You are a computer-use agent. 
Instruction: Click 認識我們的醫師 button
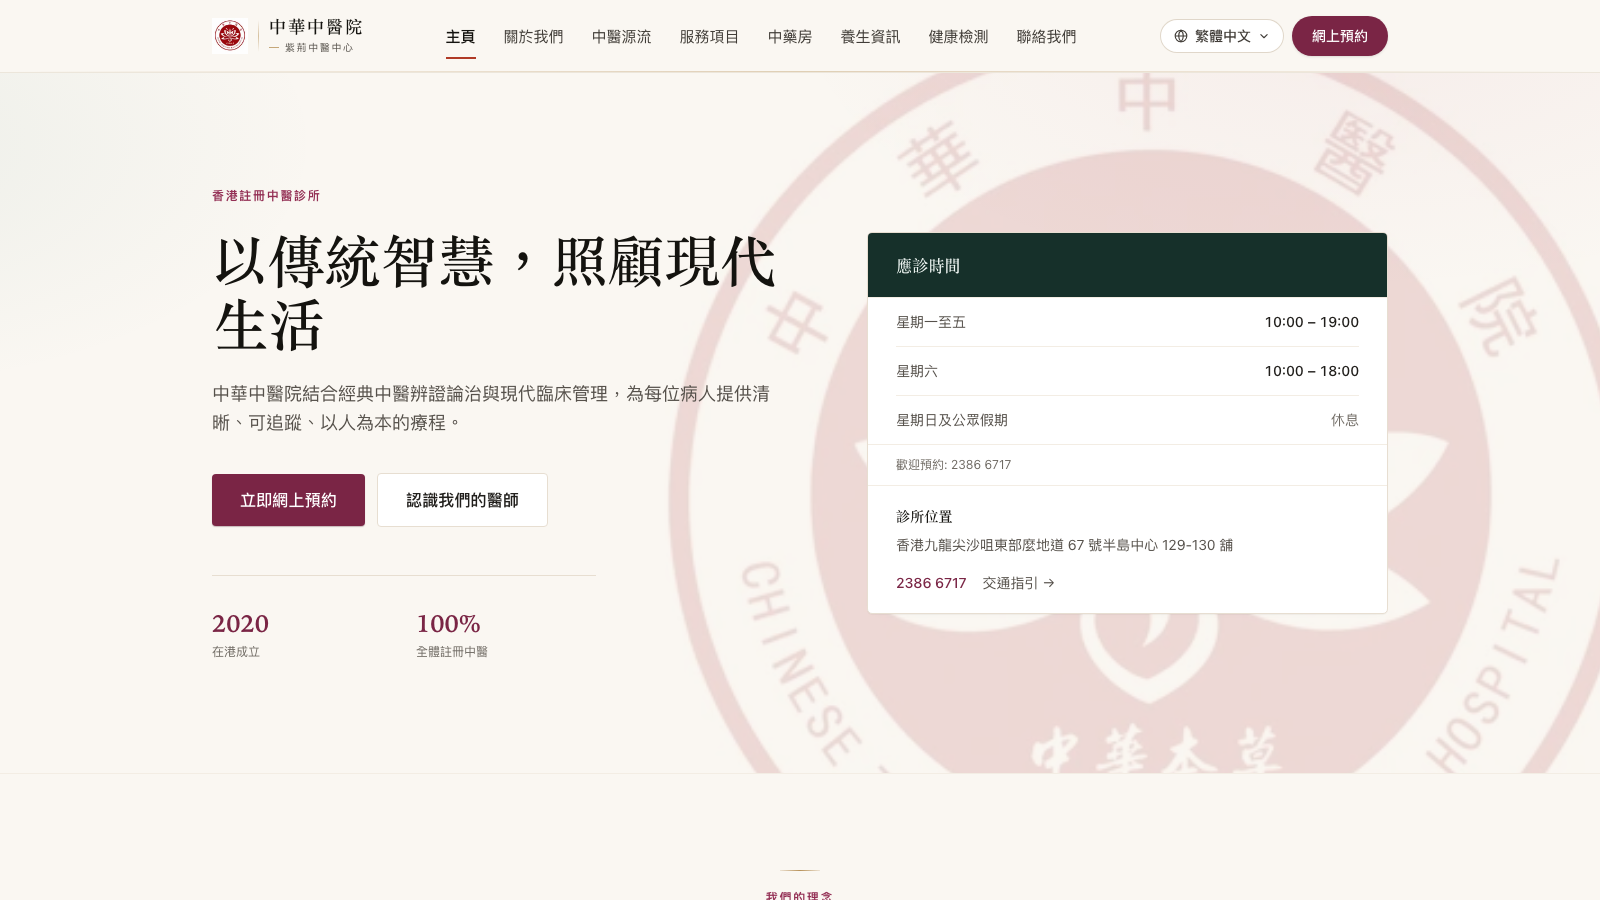(462, 500)
